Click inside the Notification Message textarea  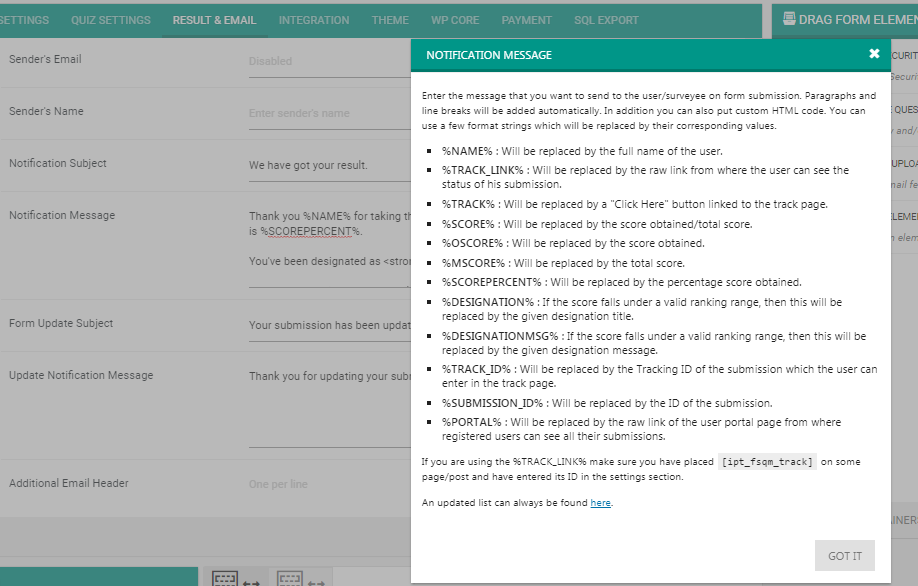(x=330, y=246)
